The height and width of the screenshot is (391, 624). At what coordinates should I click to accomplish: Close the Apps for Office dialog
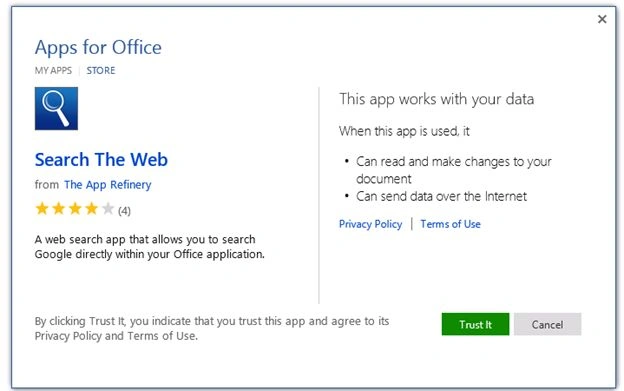(602, 19)
